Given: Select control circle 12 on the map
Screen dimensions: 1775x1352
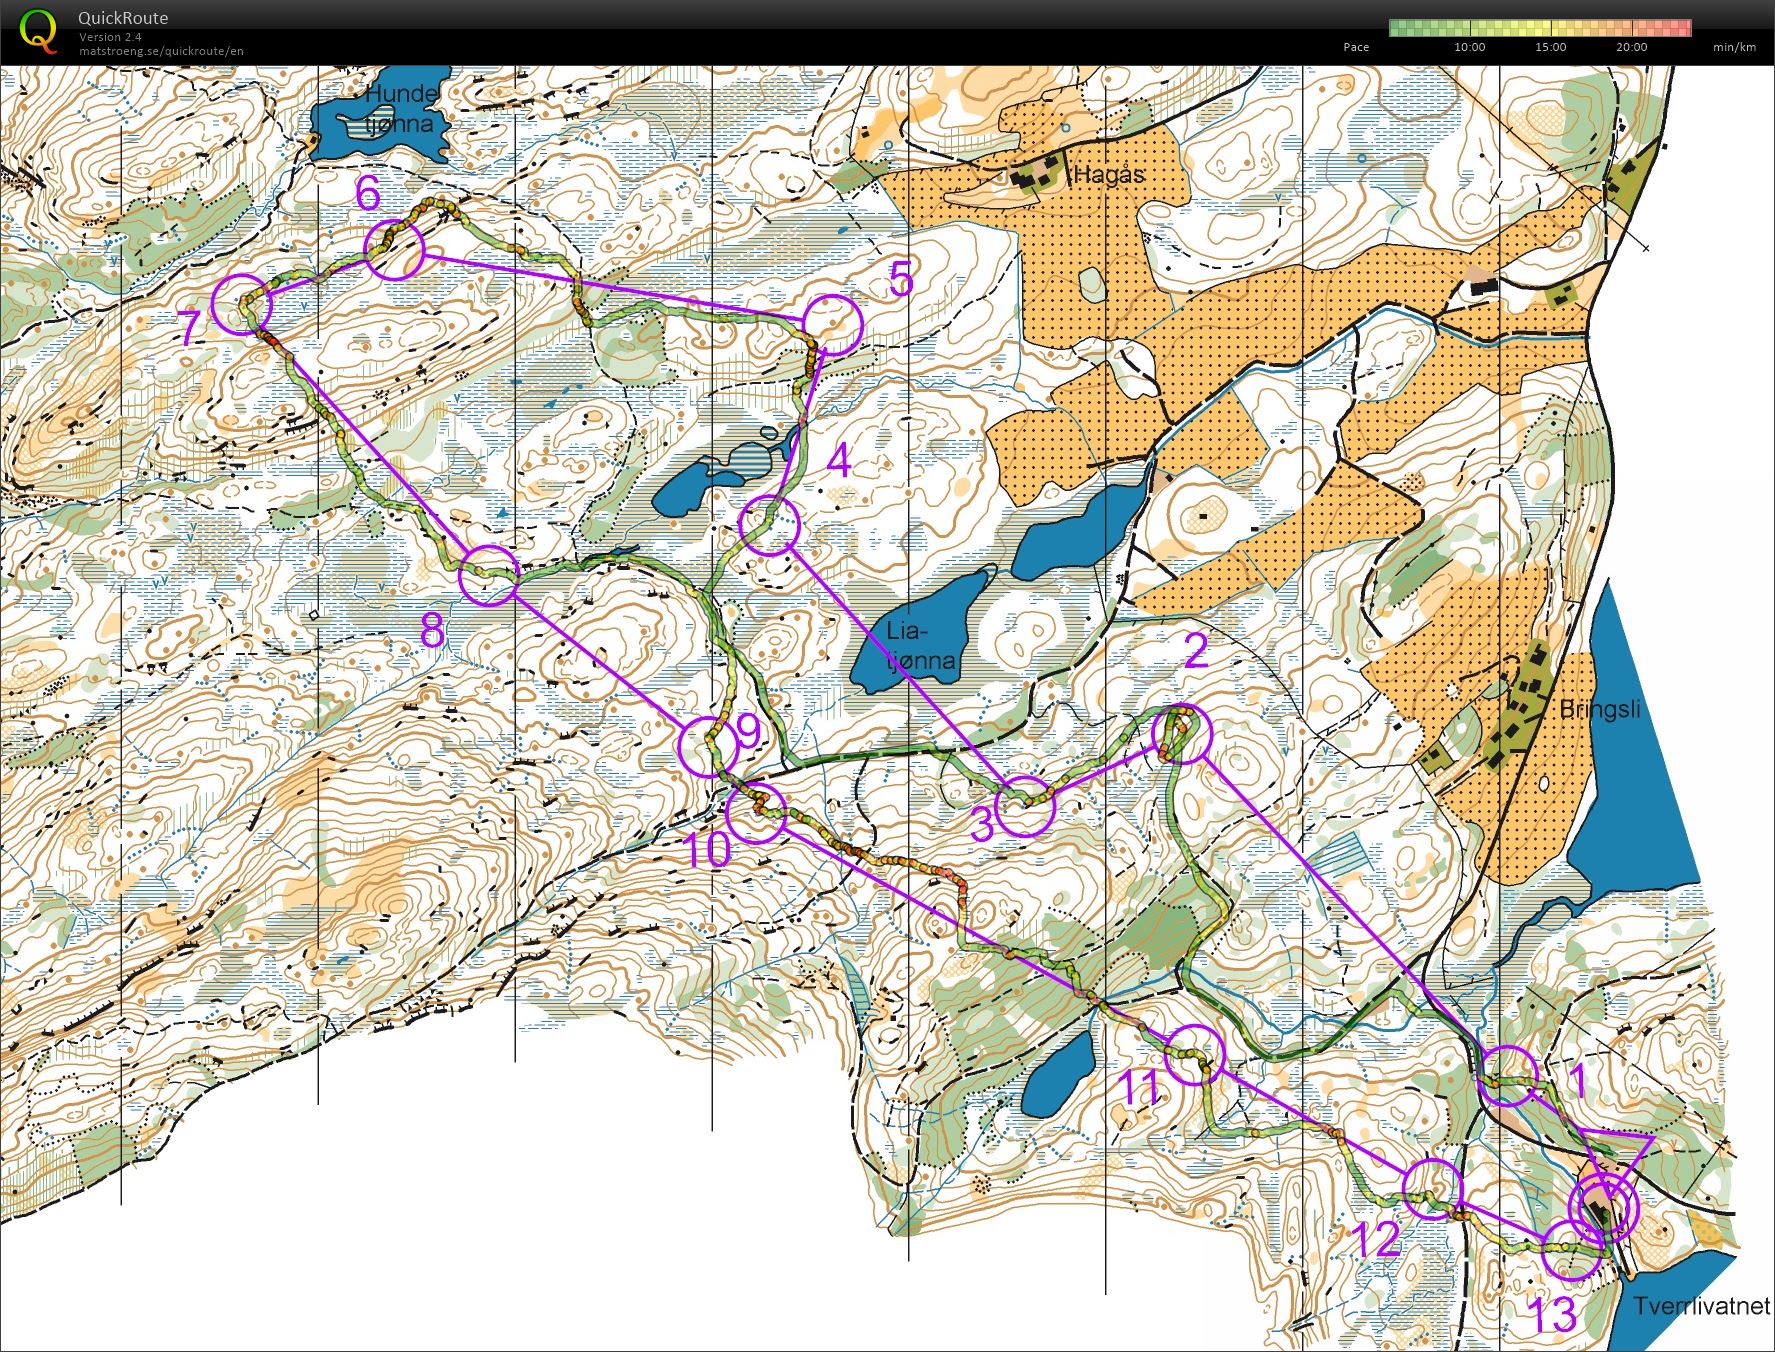Looking at the screenshot, I should (1433, 1188).
